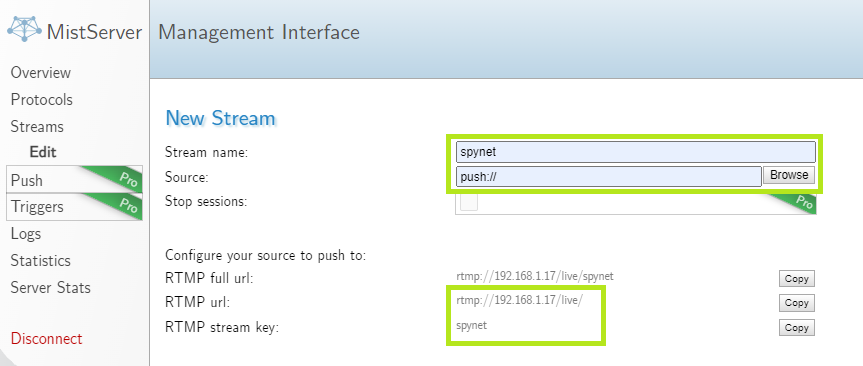
Task: Select the Edit sub-item under Streams
Action: 43,152
